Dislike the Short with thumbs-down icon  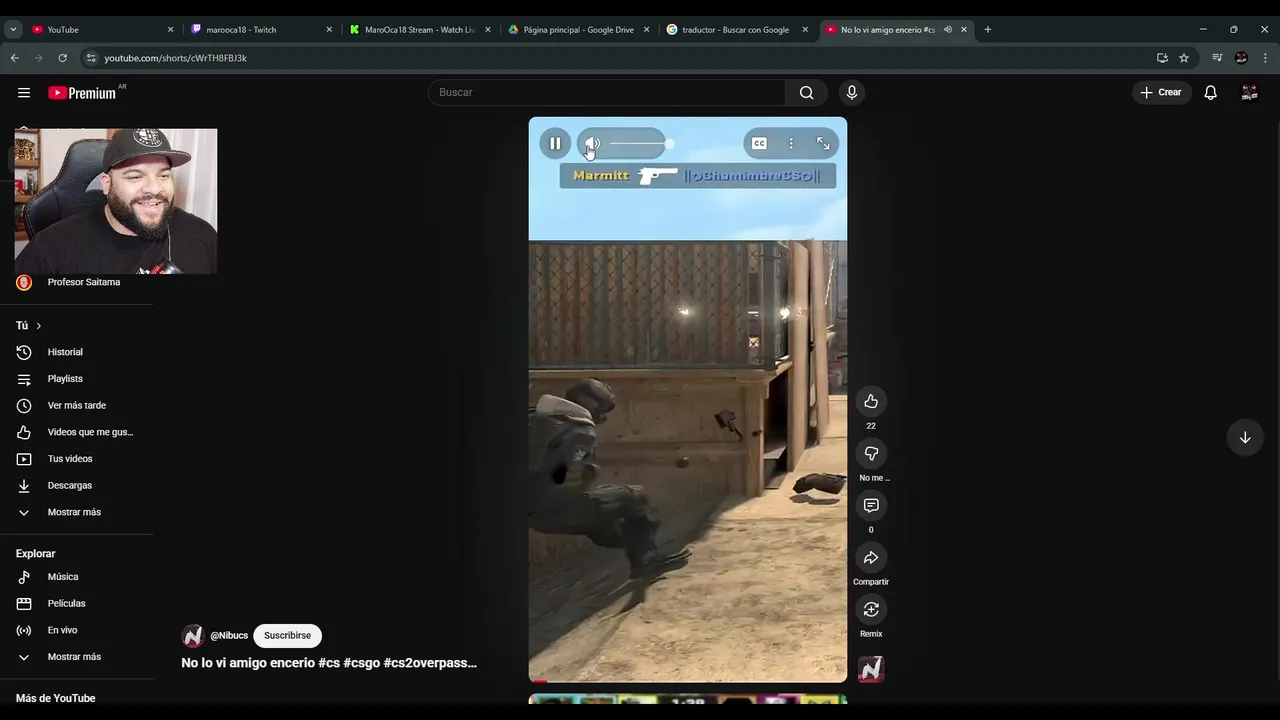point(871,453)
